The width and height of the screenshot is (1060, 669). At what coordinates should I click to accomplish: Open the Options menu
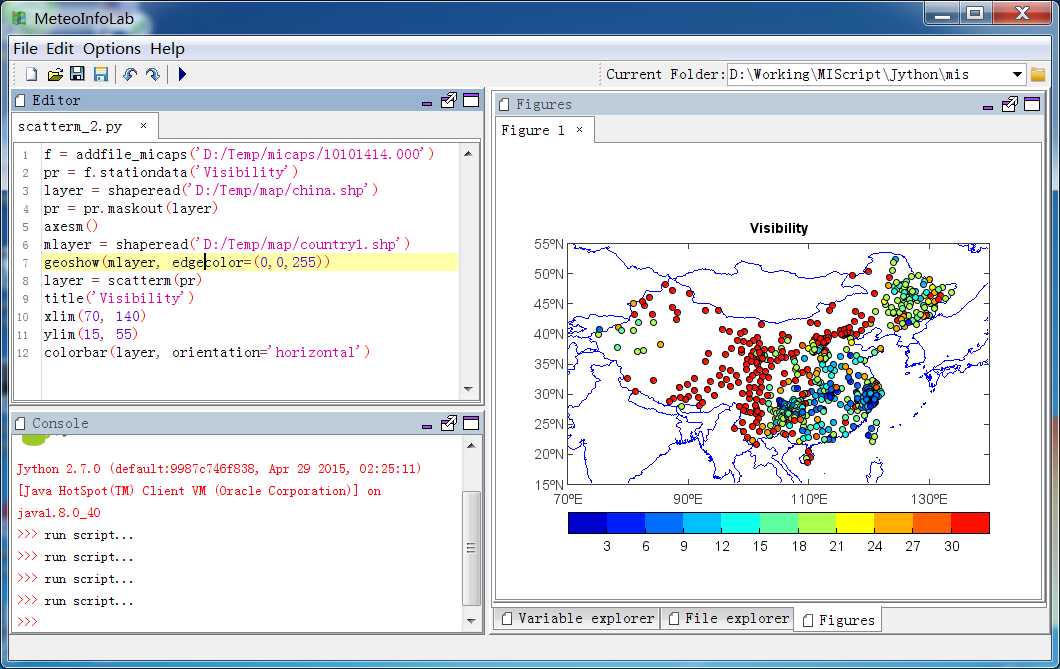pyautogui.click(x=112, y=49)
